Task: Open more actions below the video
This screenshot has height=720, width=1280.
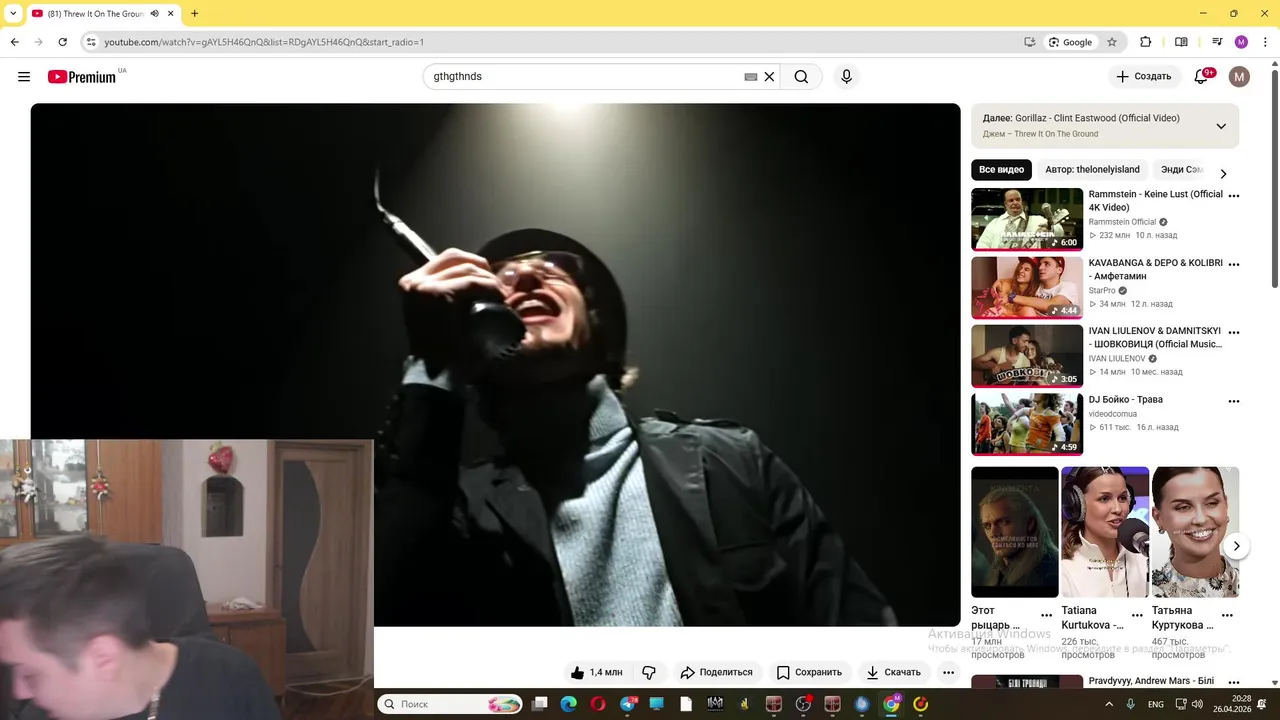Action: tap(948, 672)
